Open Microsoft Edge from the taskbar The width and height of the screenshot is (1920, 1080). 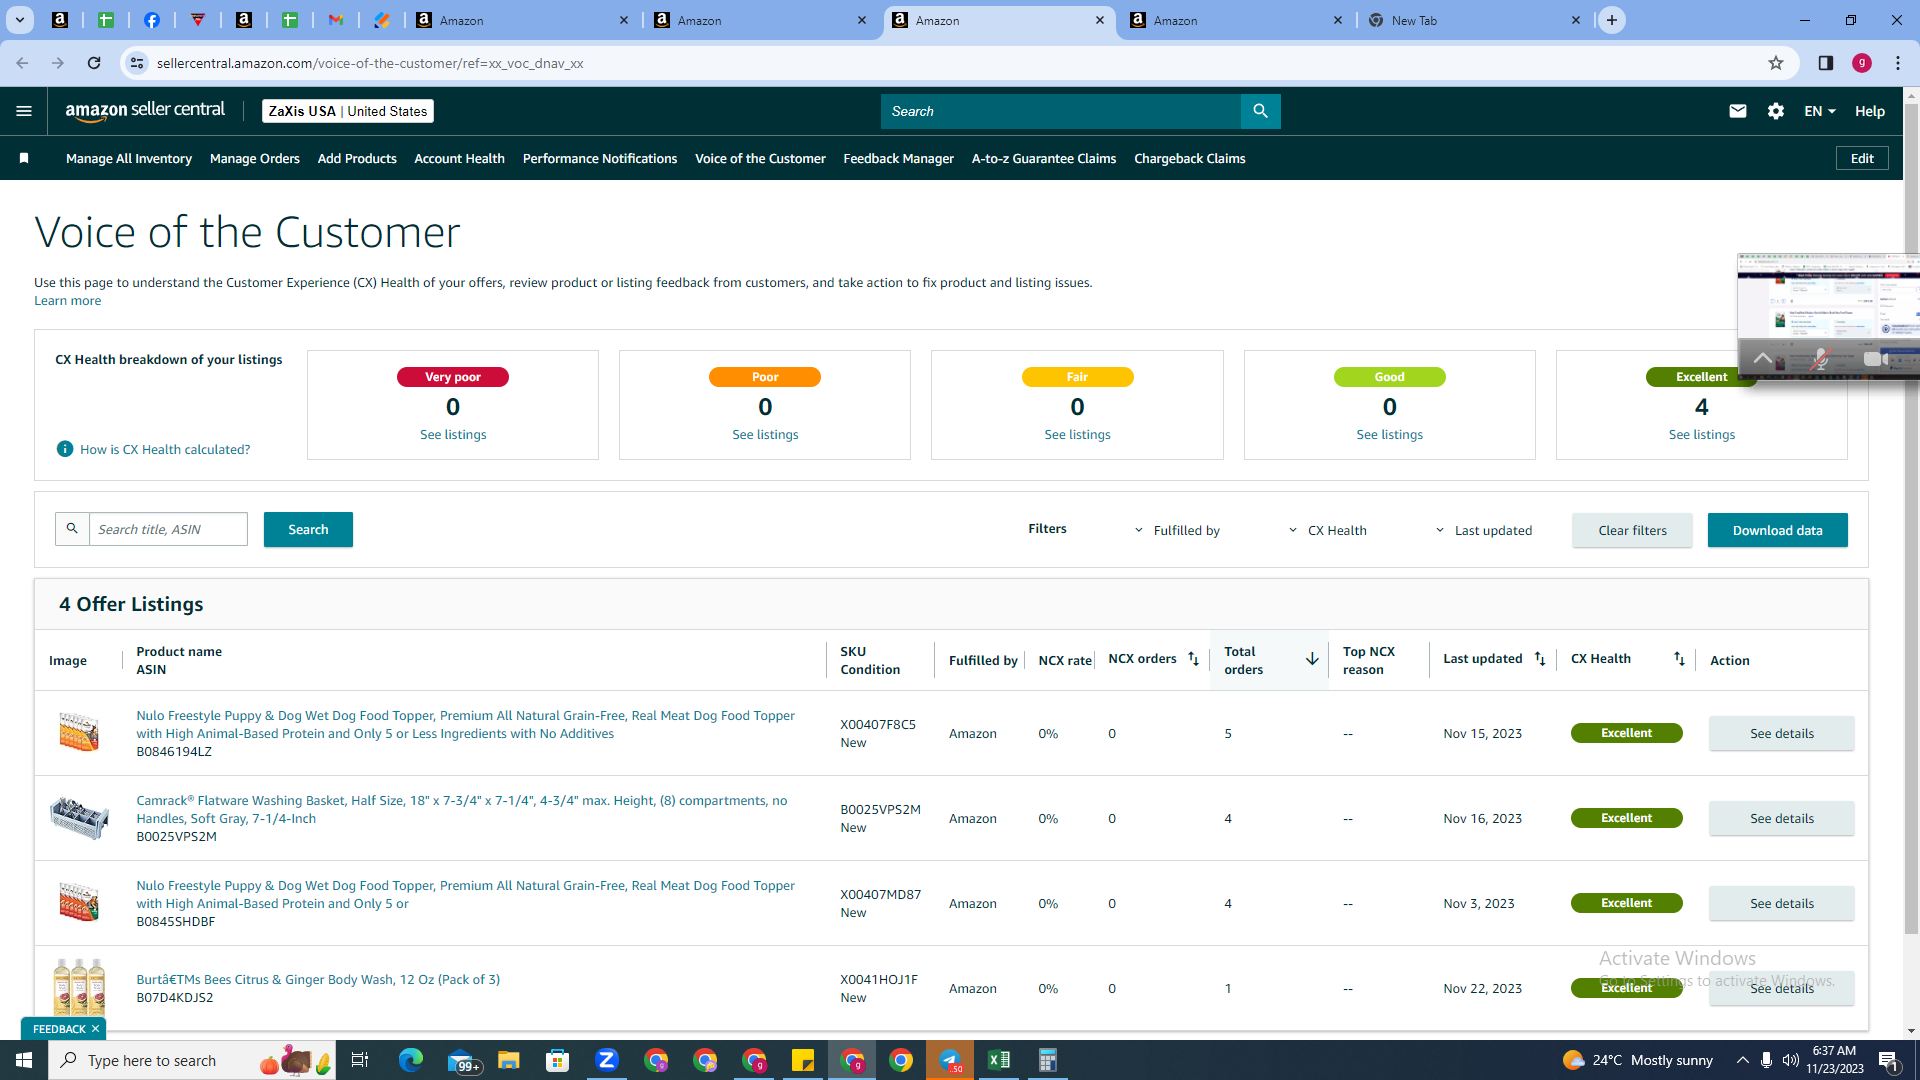click(410, 1060)
